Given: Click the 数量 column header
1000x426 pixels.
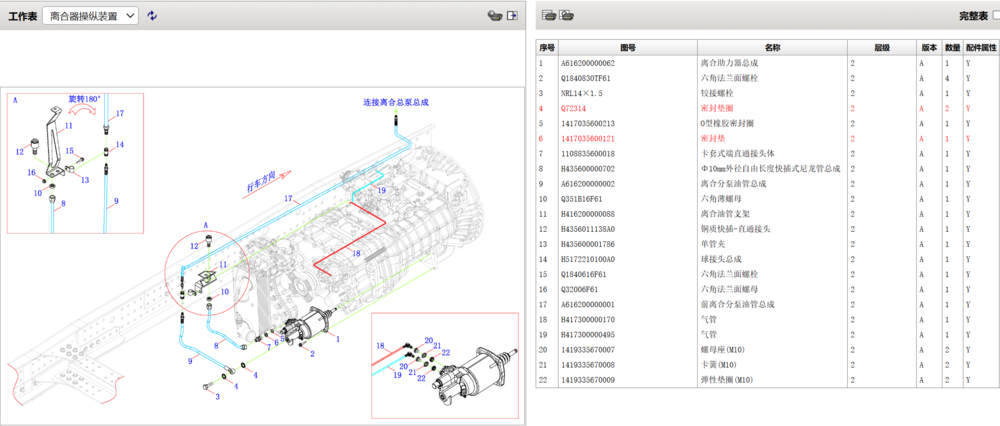Looking at the screenshot, I should click(953, 47).
